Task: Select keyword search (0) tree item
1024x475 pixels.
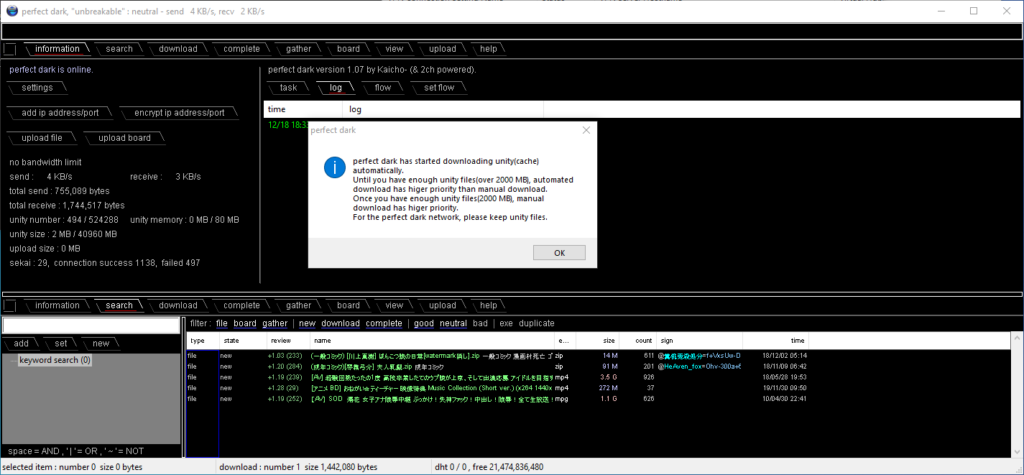Action: click(x=55, y=360)
